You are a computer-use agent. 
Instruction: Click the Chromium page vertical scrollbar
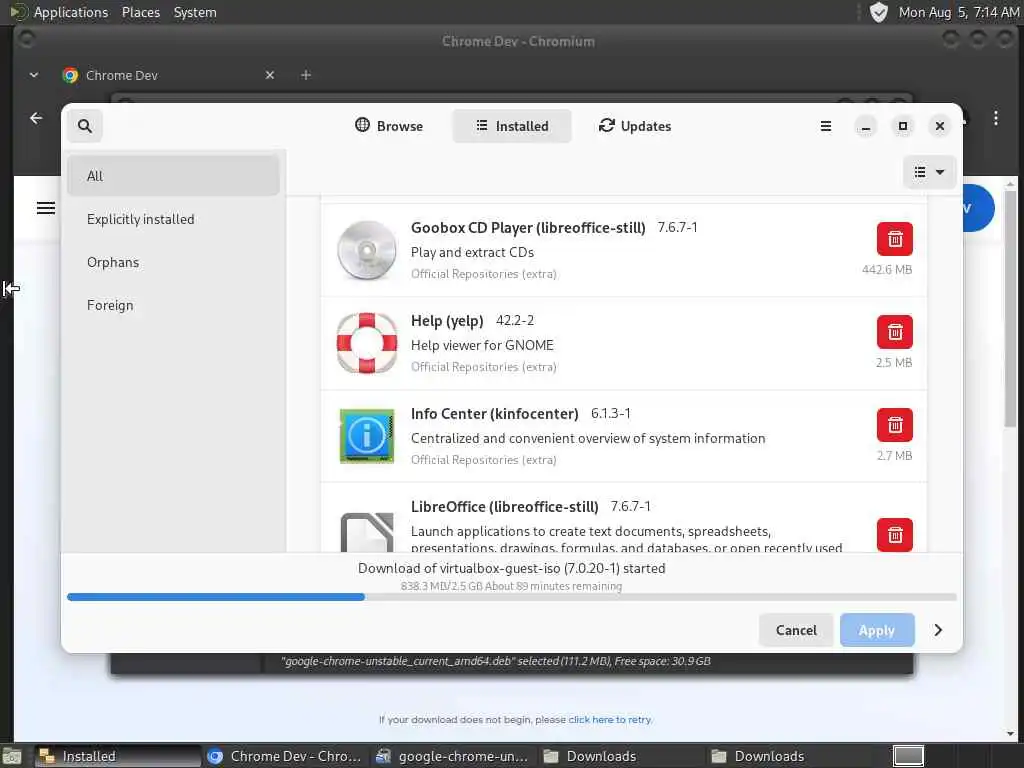click(x=1010, y=308)
